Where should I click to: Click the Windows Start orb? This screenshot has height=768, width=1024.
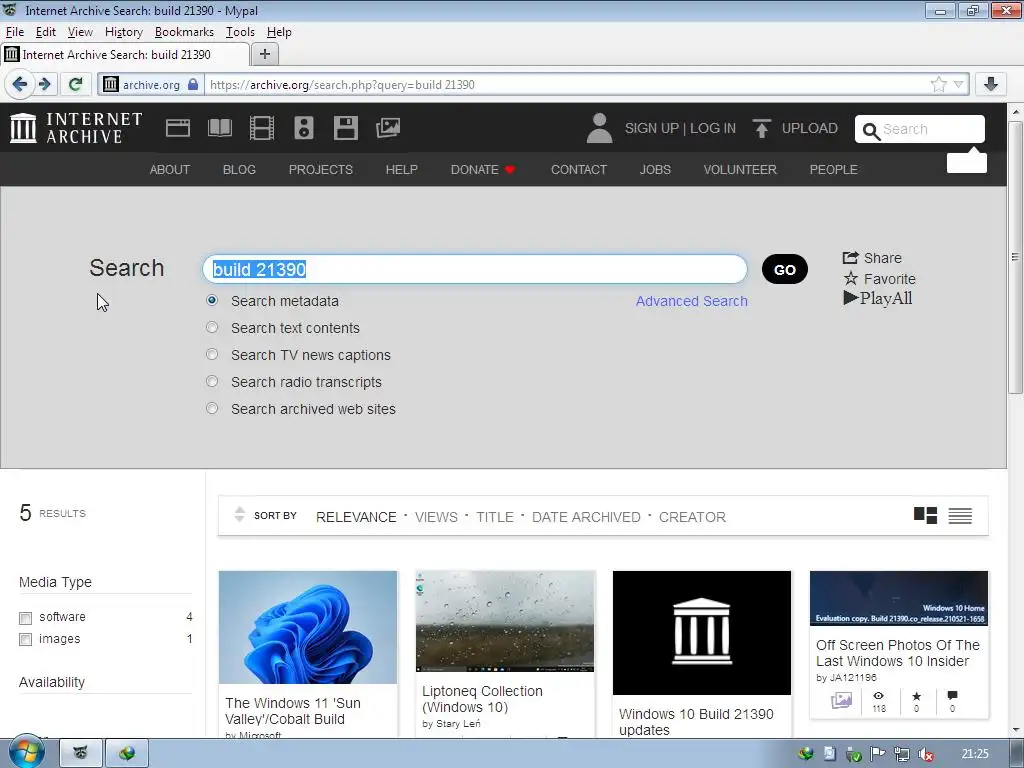[26, 752]
